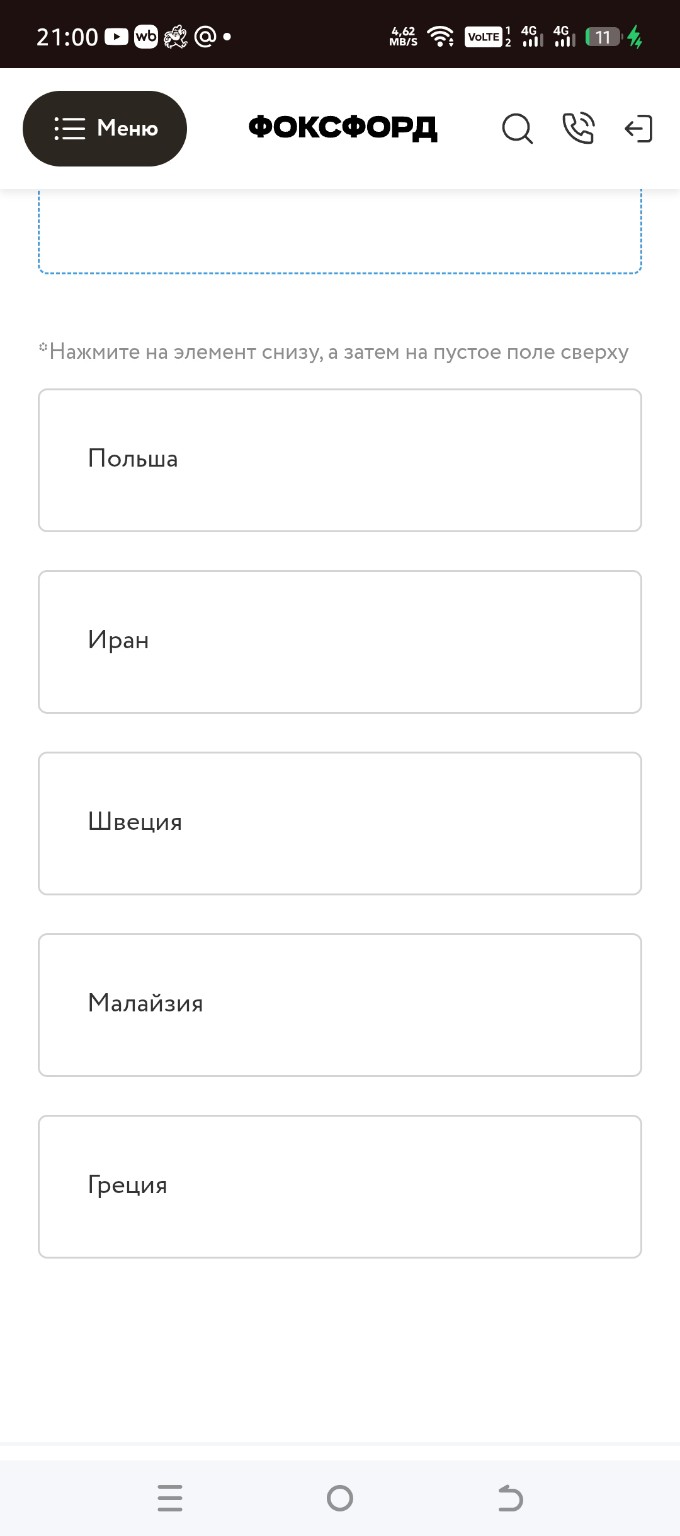
Task: Select the answer option Греция
Action: pos(340,1186)
